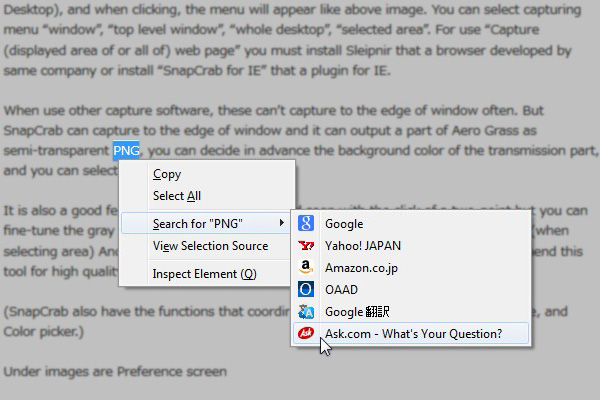Click the highlighted PNG word in the text
Screen dimensions: 600x400
coord(126,150)
